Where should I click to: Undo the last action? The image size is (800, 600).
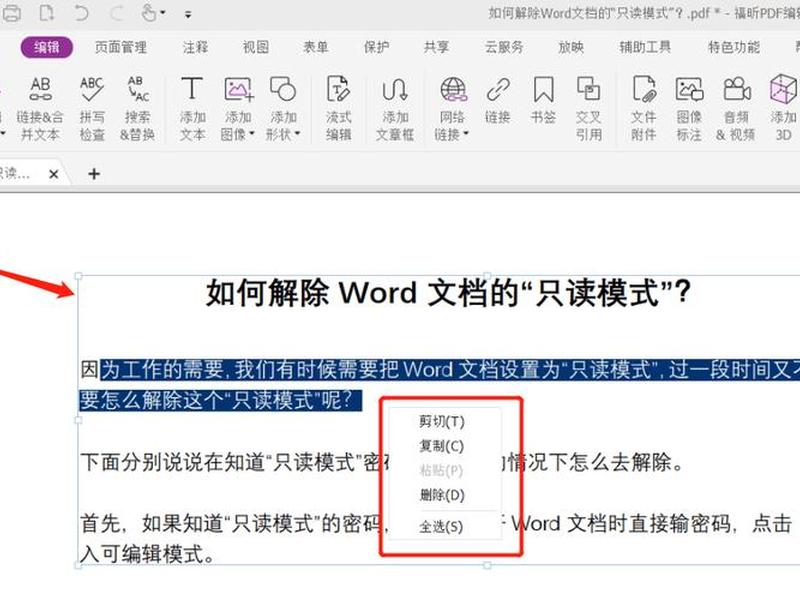point(81,13)
